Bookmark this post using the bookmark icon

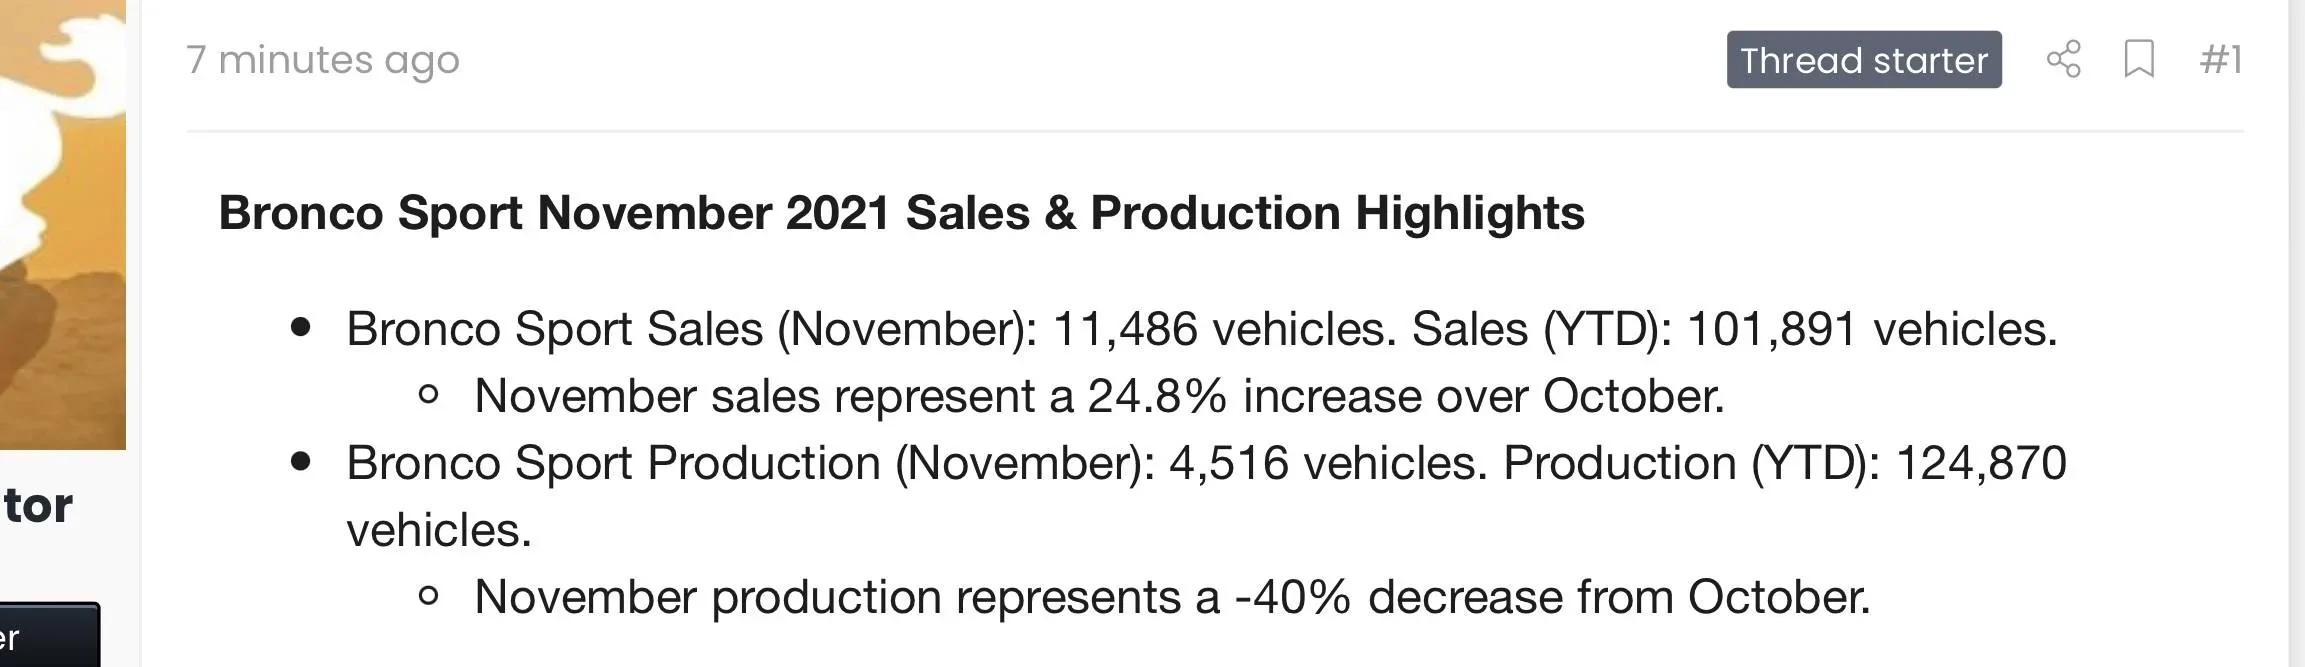2138,59
